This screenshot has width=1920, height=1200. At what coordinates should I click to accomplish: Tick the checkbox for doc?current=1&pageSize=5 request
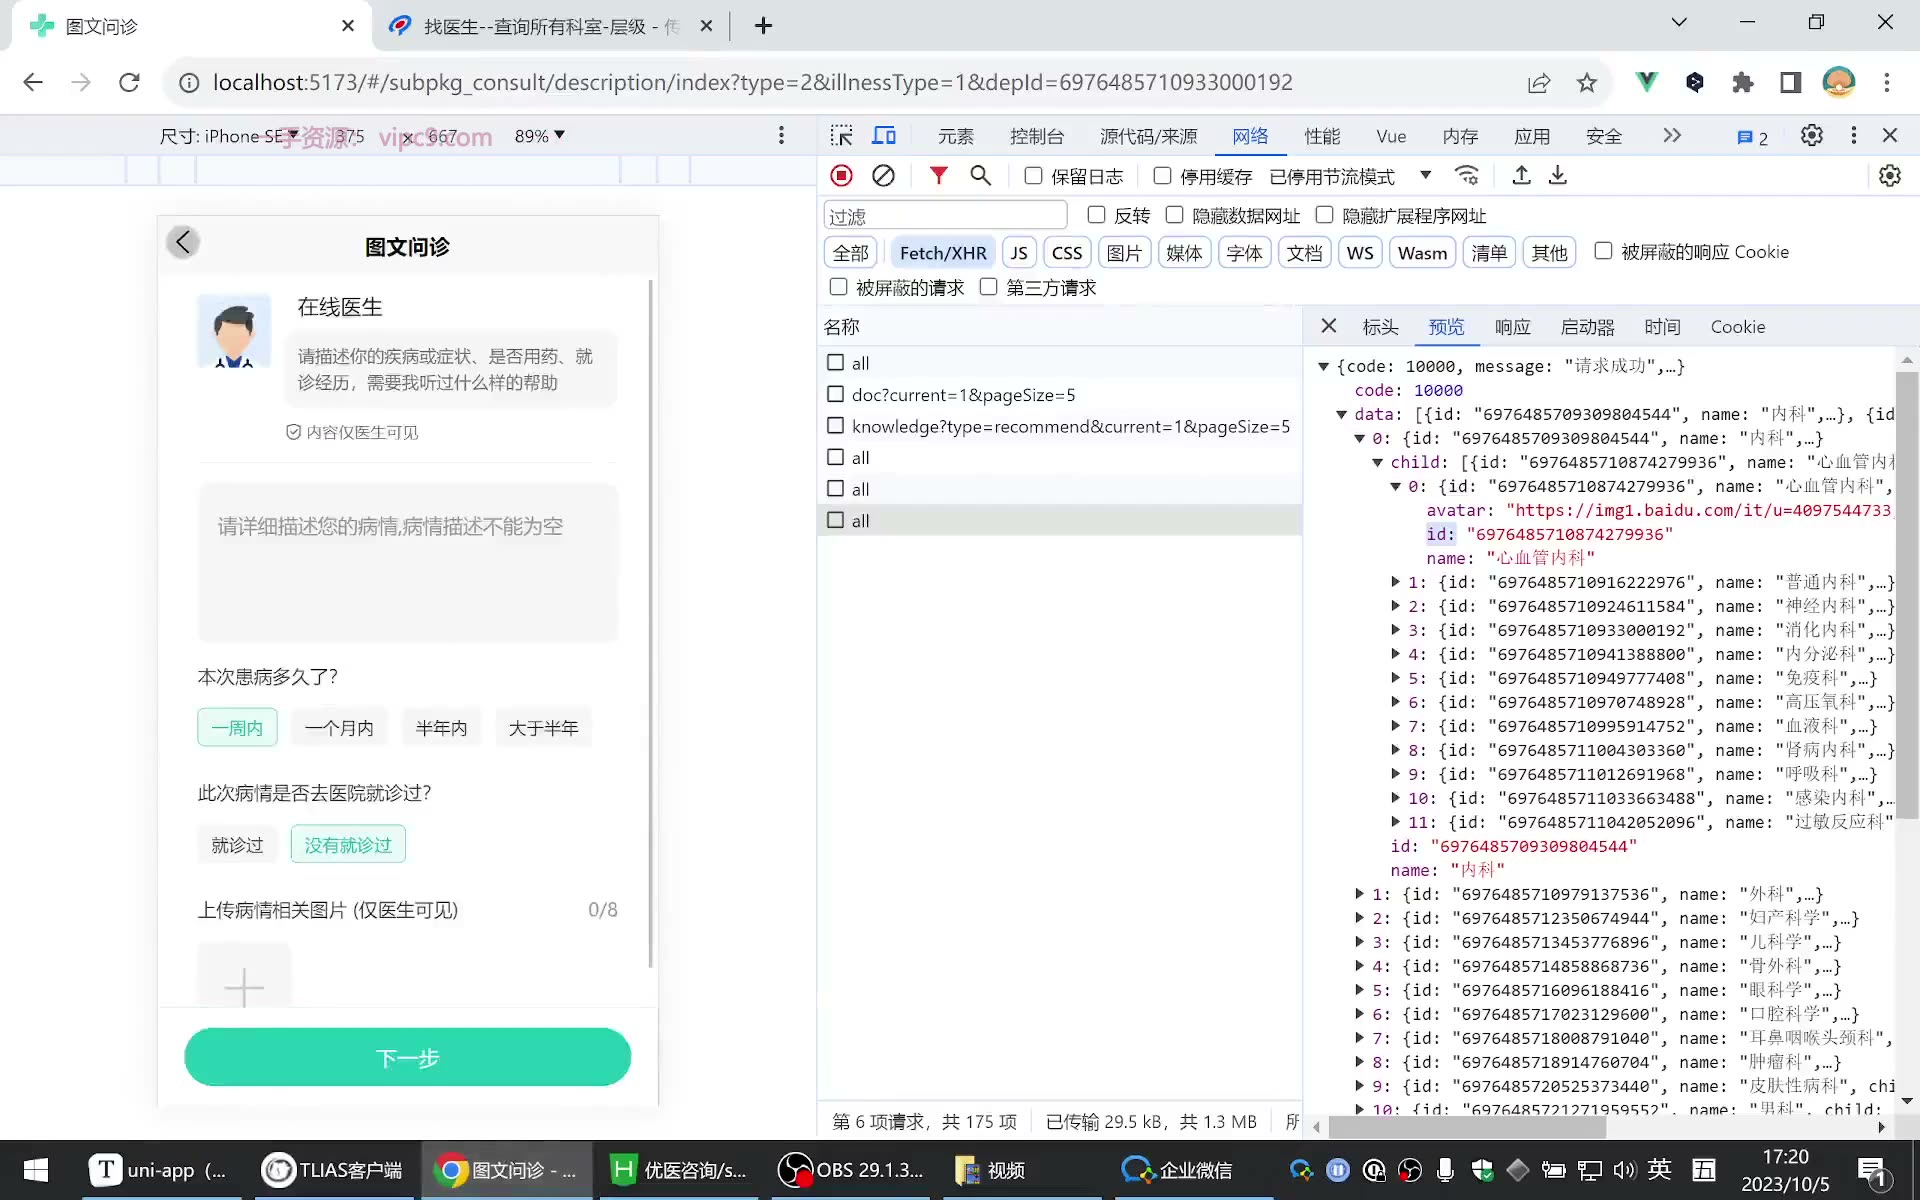(x=836, y=394)
